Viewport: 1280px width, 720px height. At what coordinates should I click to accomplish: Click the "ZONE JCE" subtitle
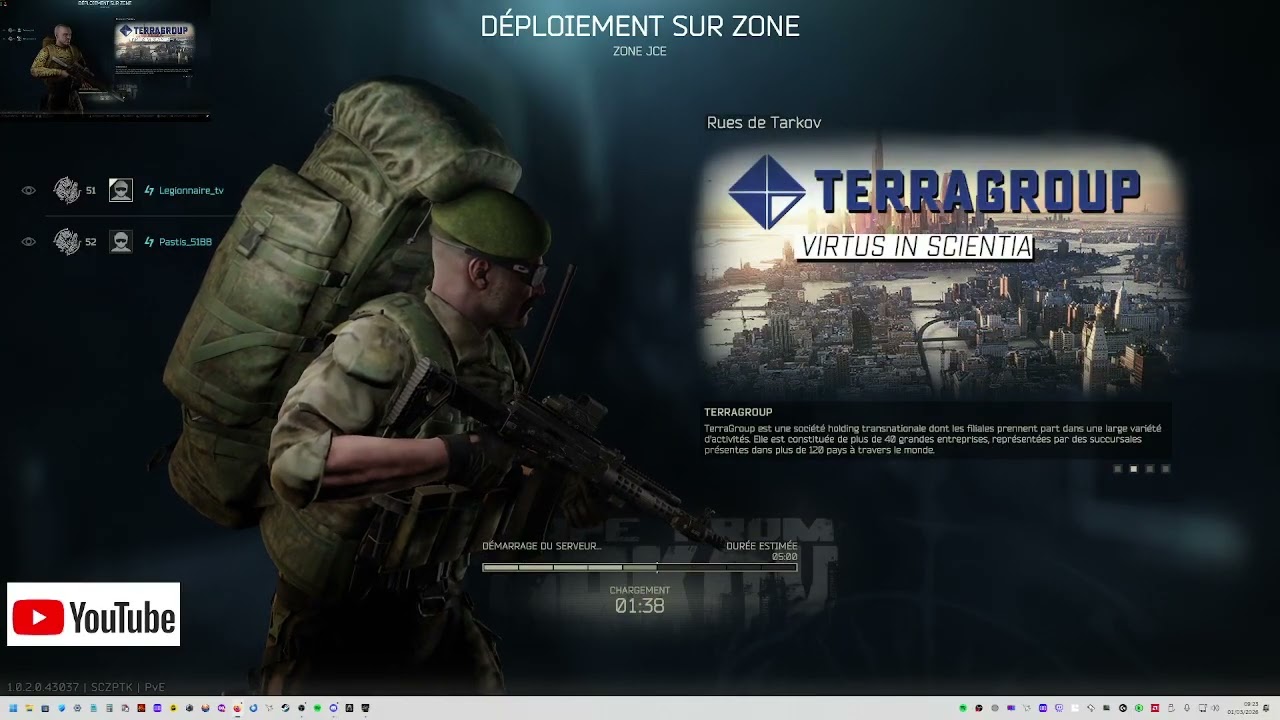(x=640, y=51)
